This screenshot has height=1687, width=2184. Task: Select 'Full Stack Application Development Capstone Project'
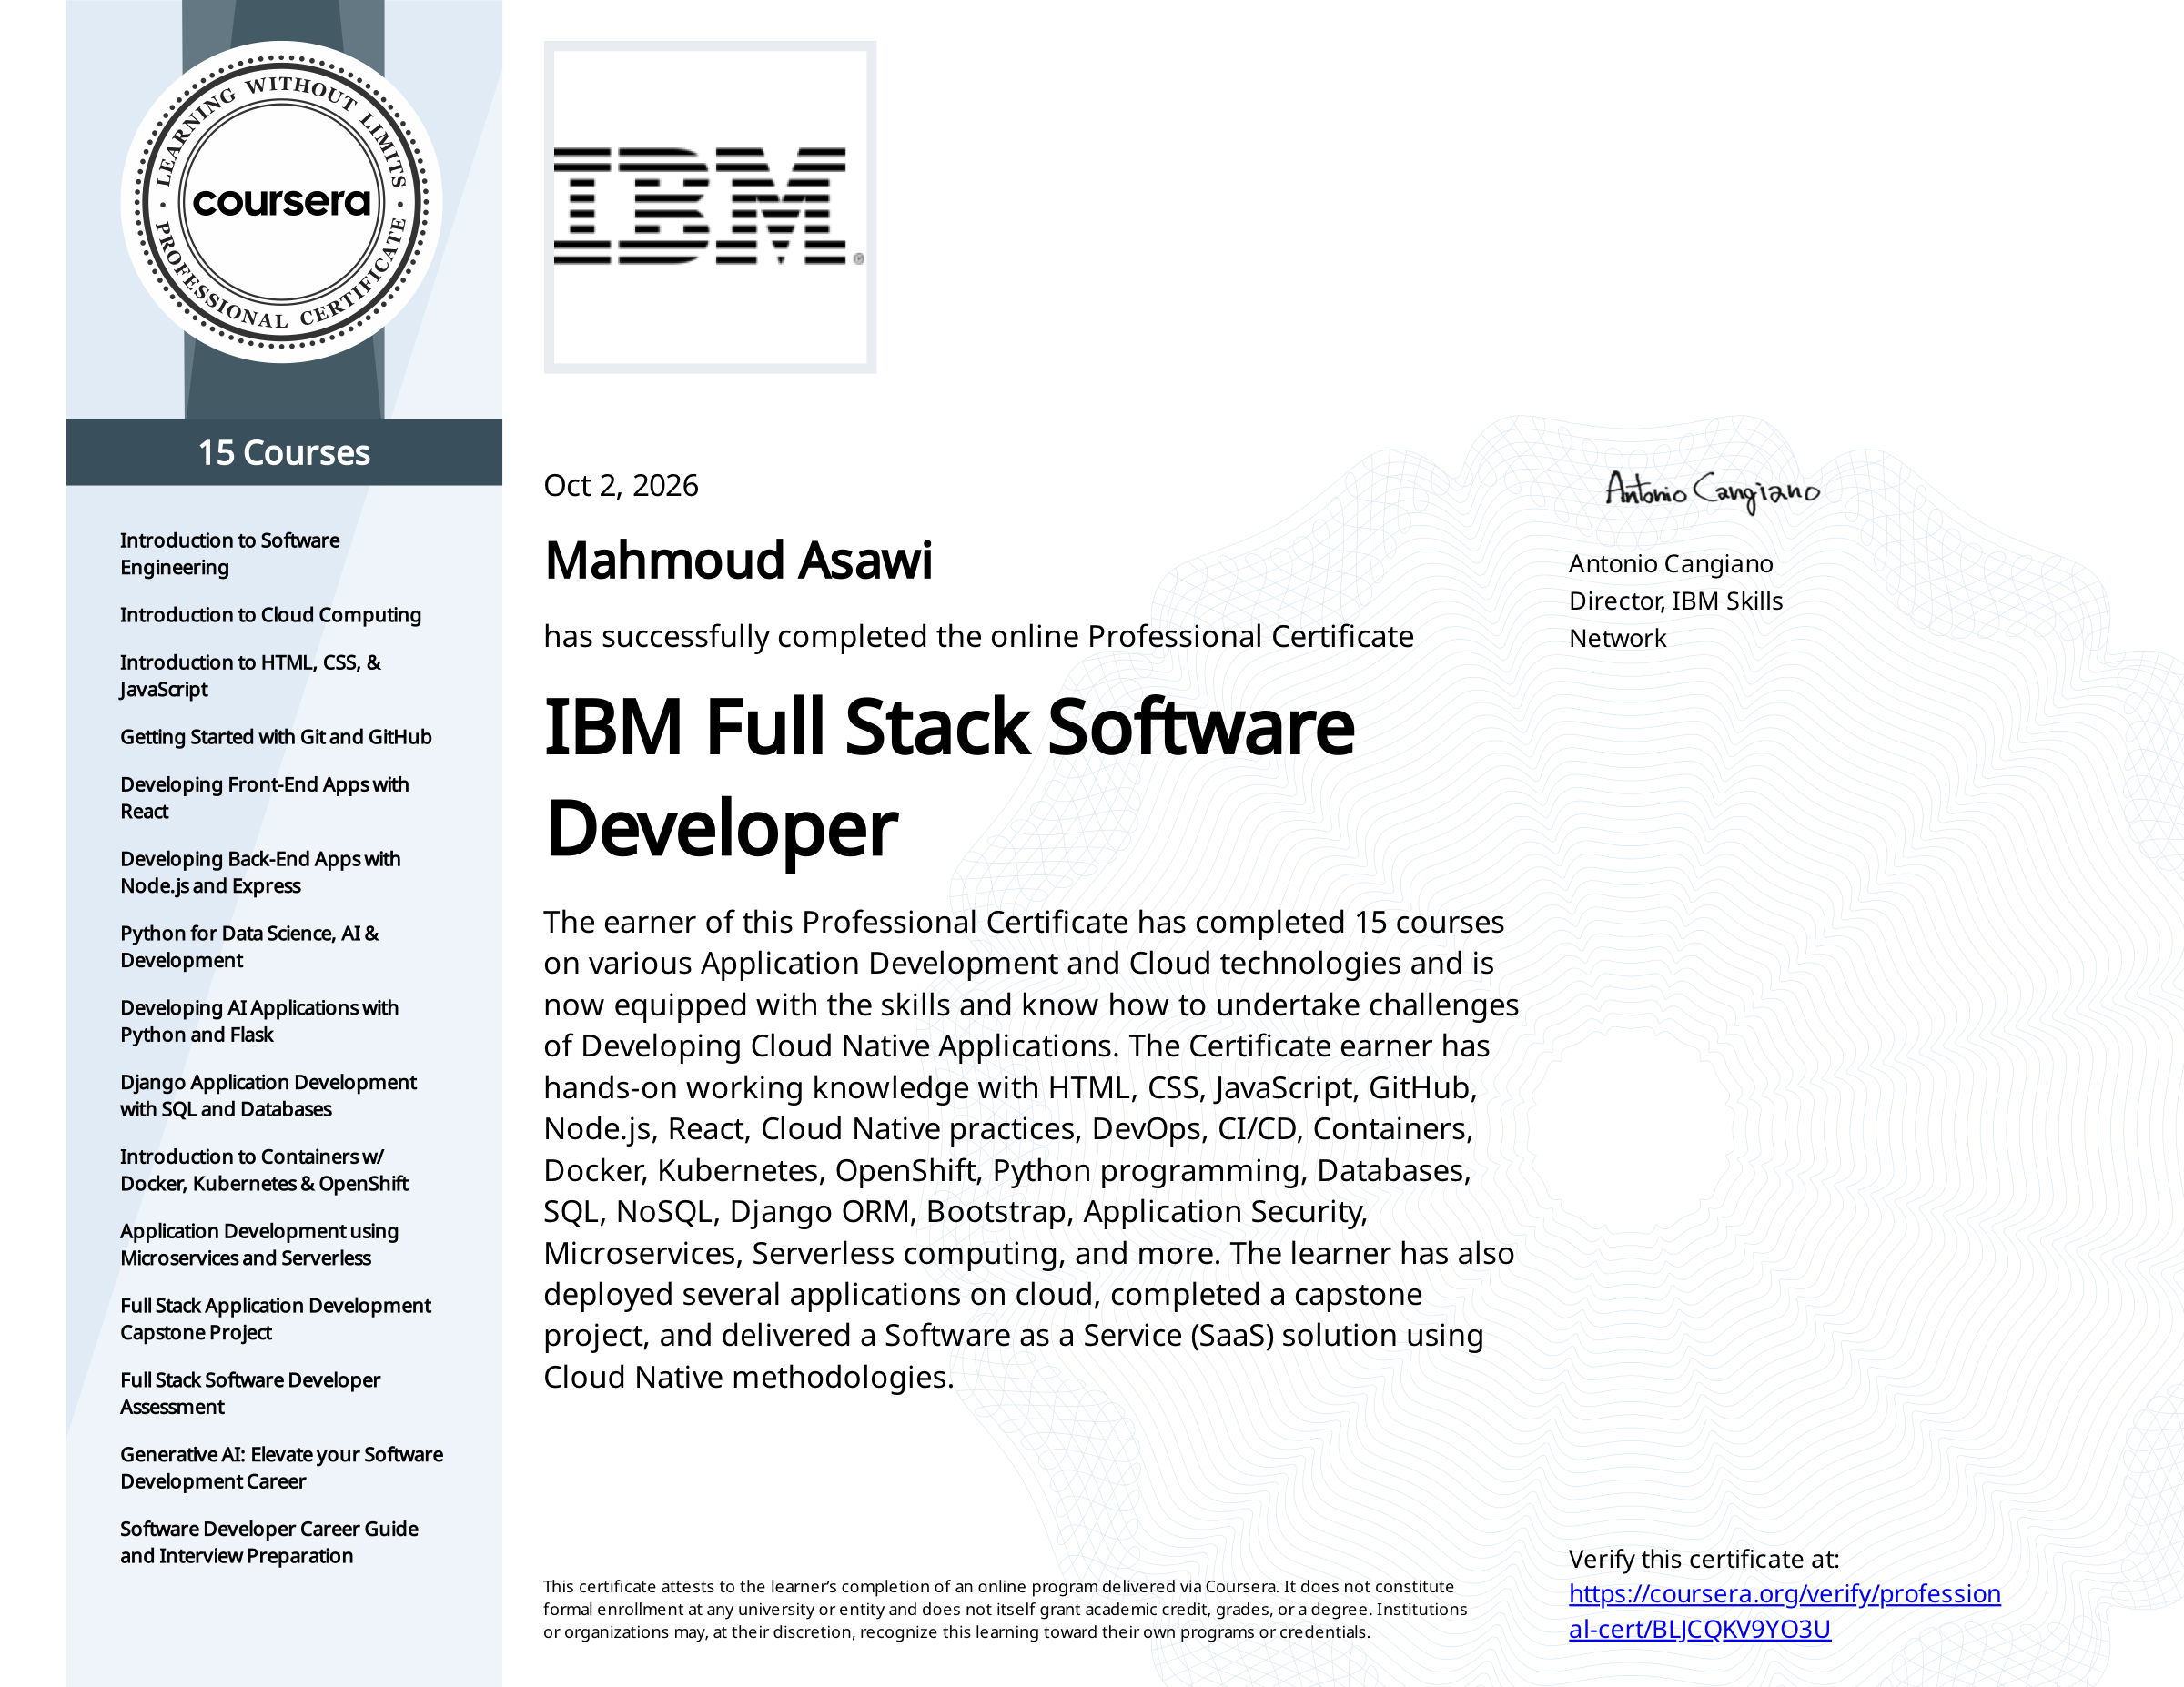coord(275,1319)
